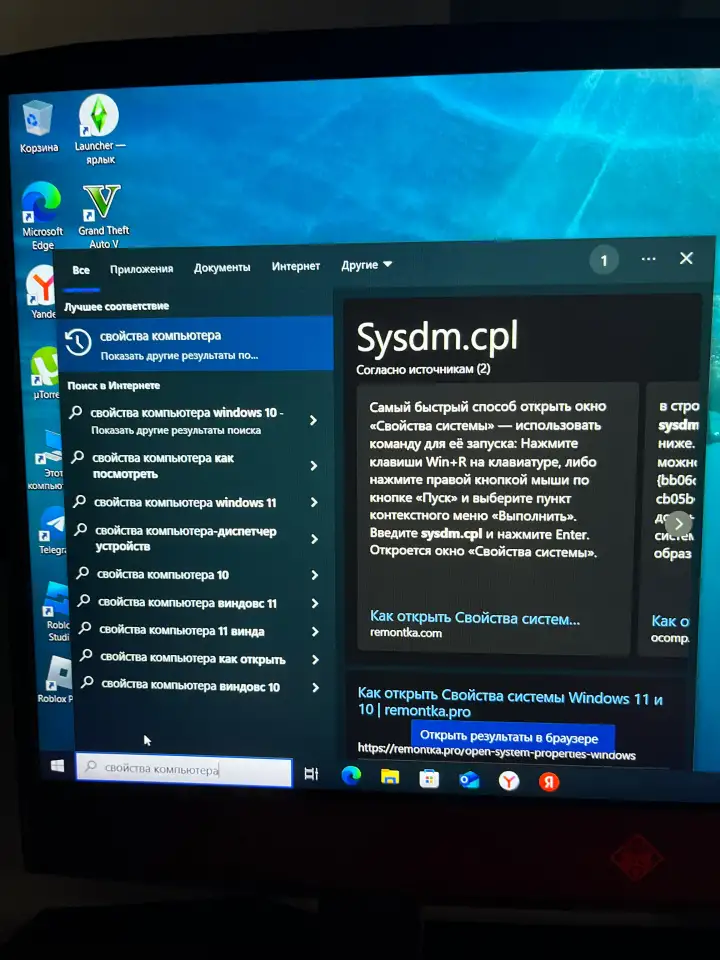Expand arrow for свойства компьютера windows 11
Image resolution: width=720 pixels, height=960 pixels.
click(x=314, y=503)
